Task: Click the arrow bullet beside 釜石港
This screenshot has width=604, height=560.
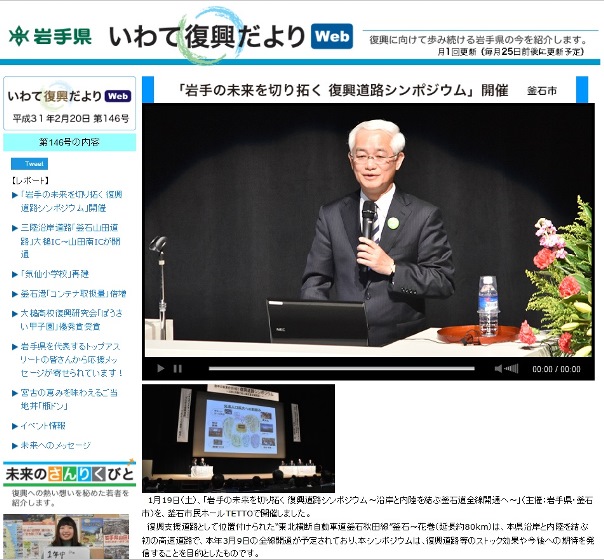Action: click(15, 294)
